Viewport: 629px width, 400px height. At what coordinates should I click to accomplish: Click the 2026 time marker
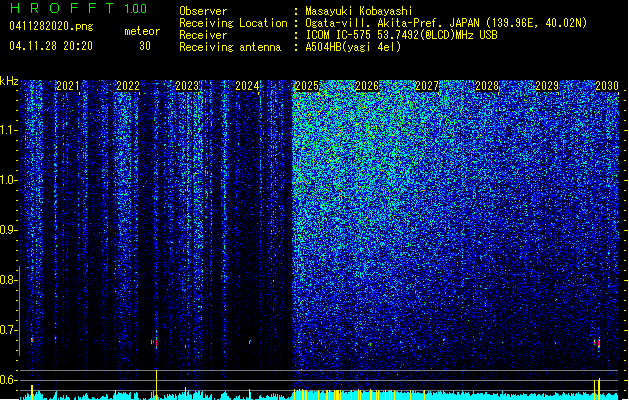[x=367, y=86]
